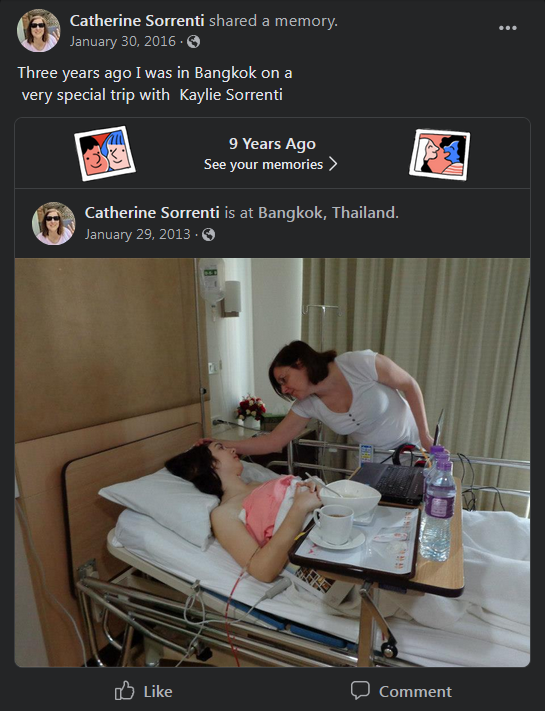Screen dimensions: 545x711
Task: Click the globe privacy icon beside January 30, 2016
Action: coord(194,42)
